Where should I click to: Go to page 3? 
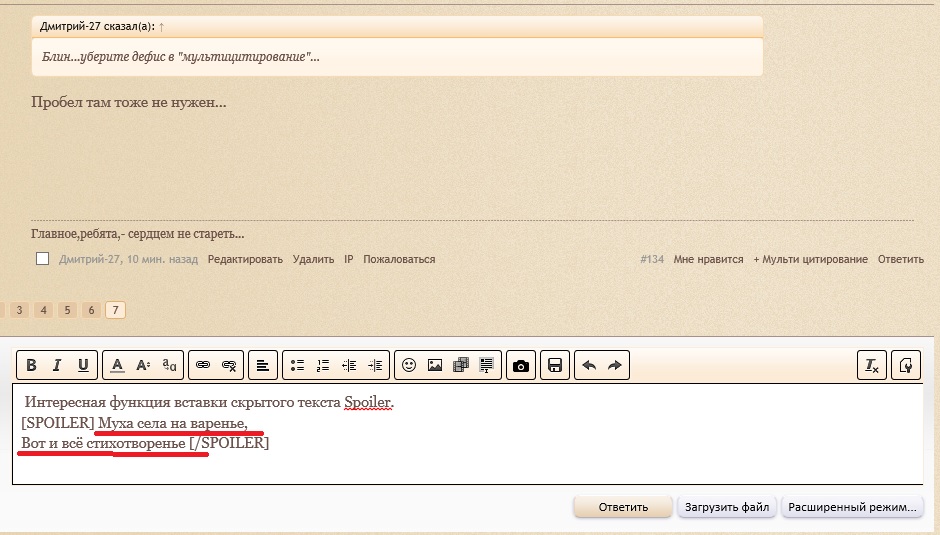(19, 310)
